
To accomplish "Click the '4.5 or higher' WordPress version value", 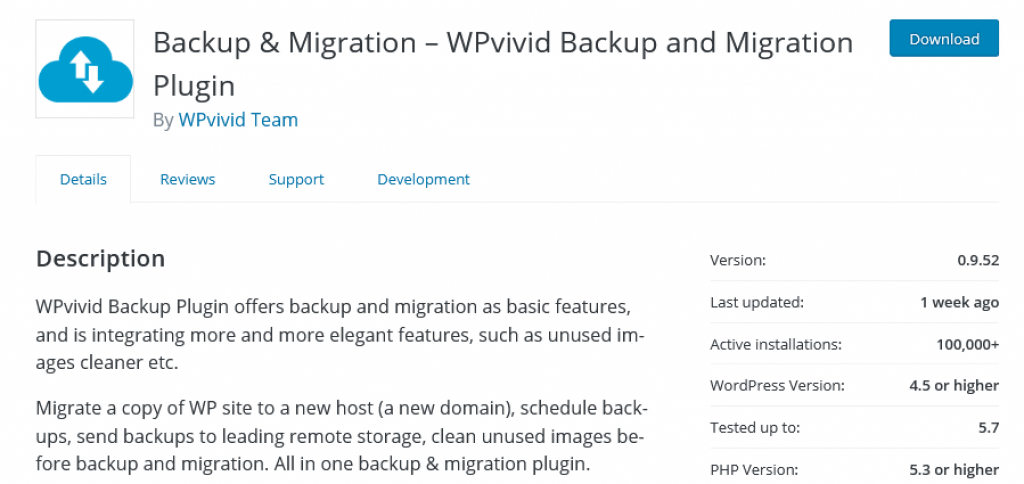I will click(x=954, y=385).
